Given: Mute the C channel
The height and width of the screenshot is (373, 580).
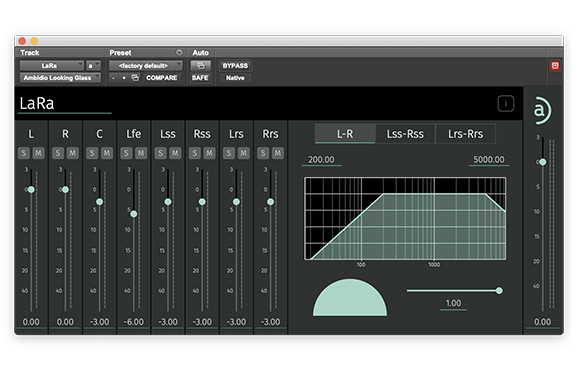Looking at the screenshot, I should 107,153.
